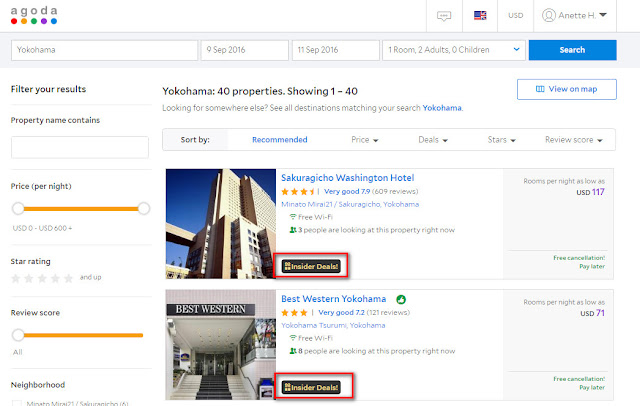Image resolution: width=640 pixels, height=406 pixels.
Task: Select the third star in Star rating filter
Action: tap(42, 278)
